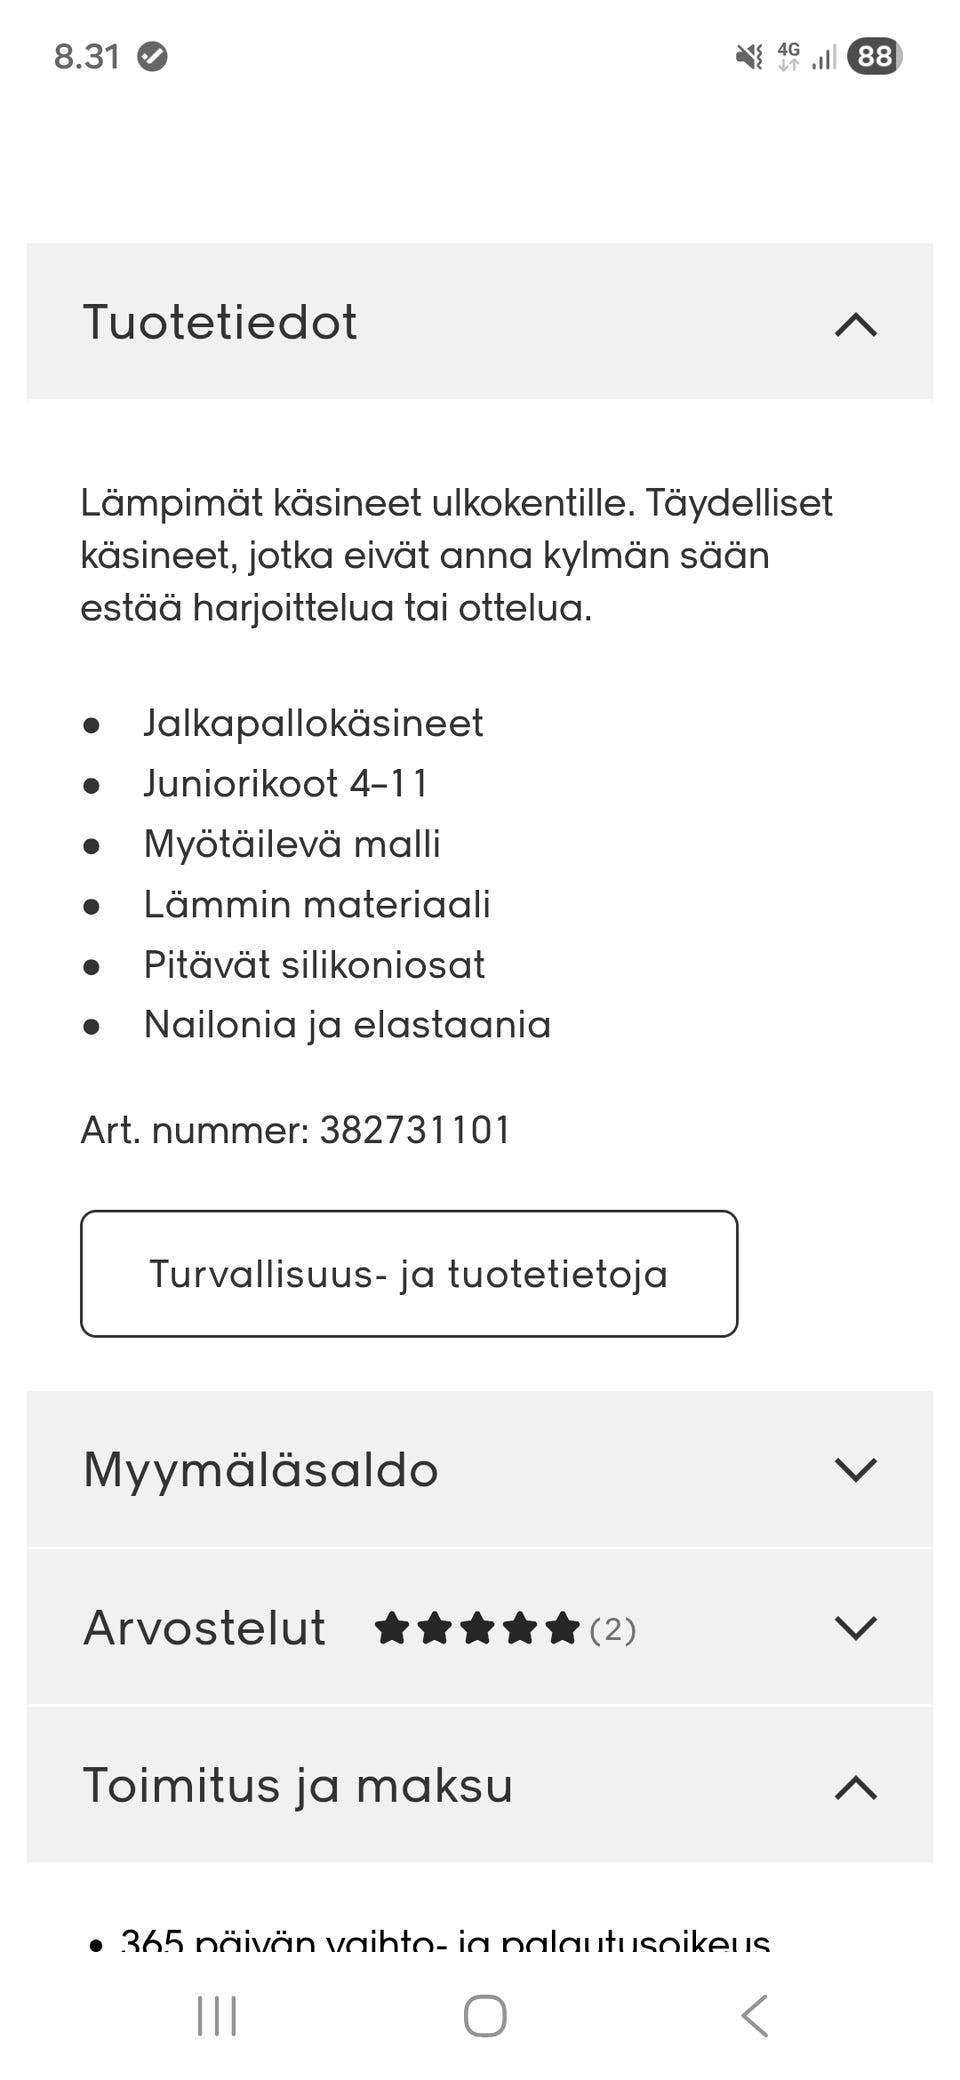
Task: Select the Tuotetiedot section header
Action: (x=221, y=322)
